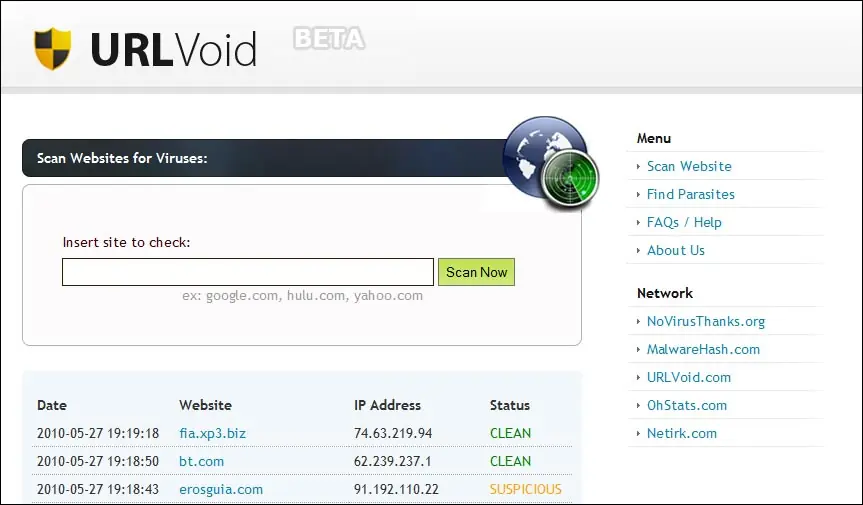Click arrow bullet beside URLVoid.com

(x=638, y=377)
